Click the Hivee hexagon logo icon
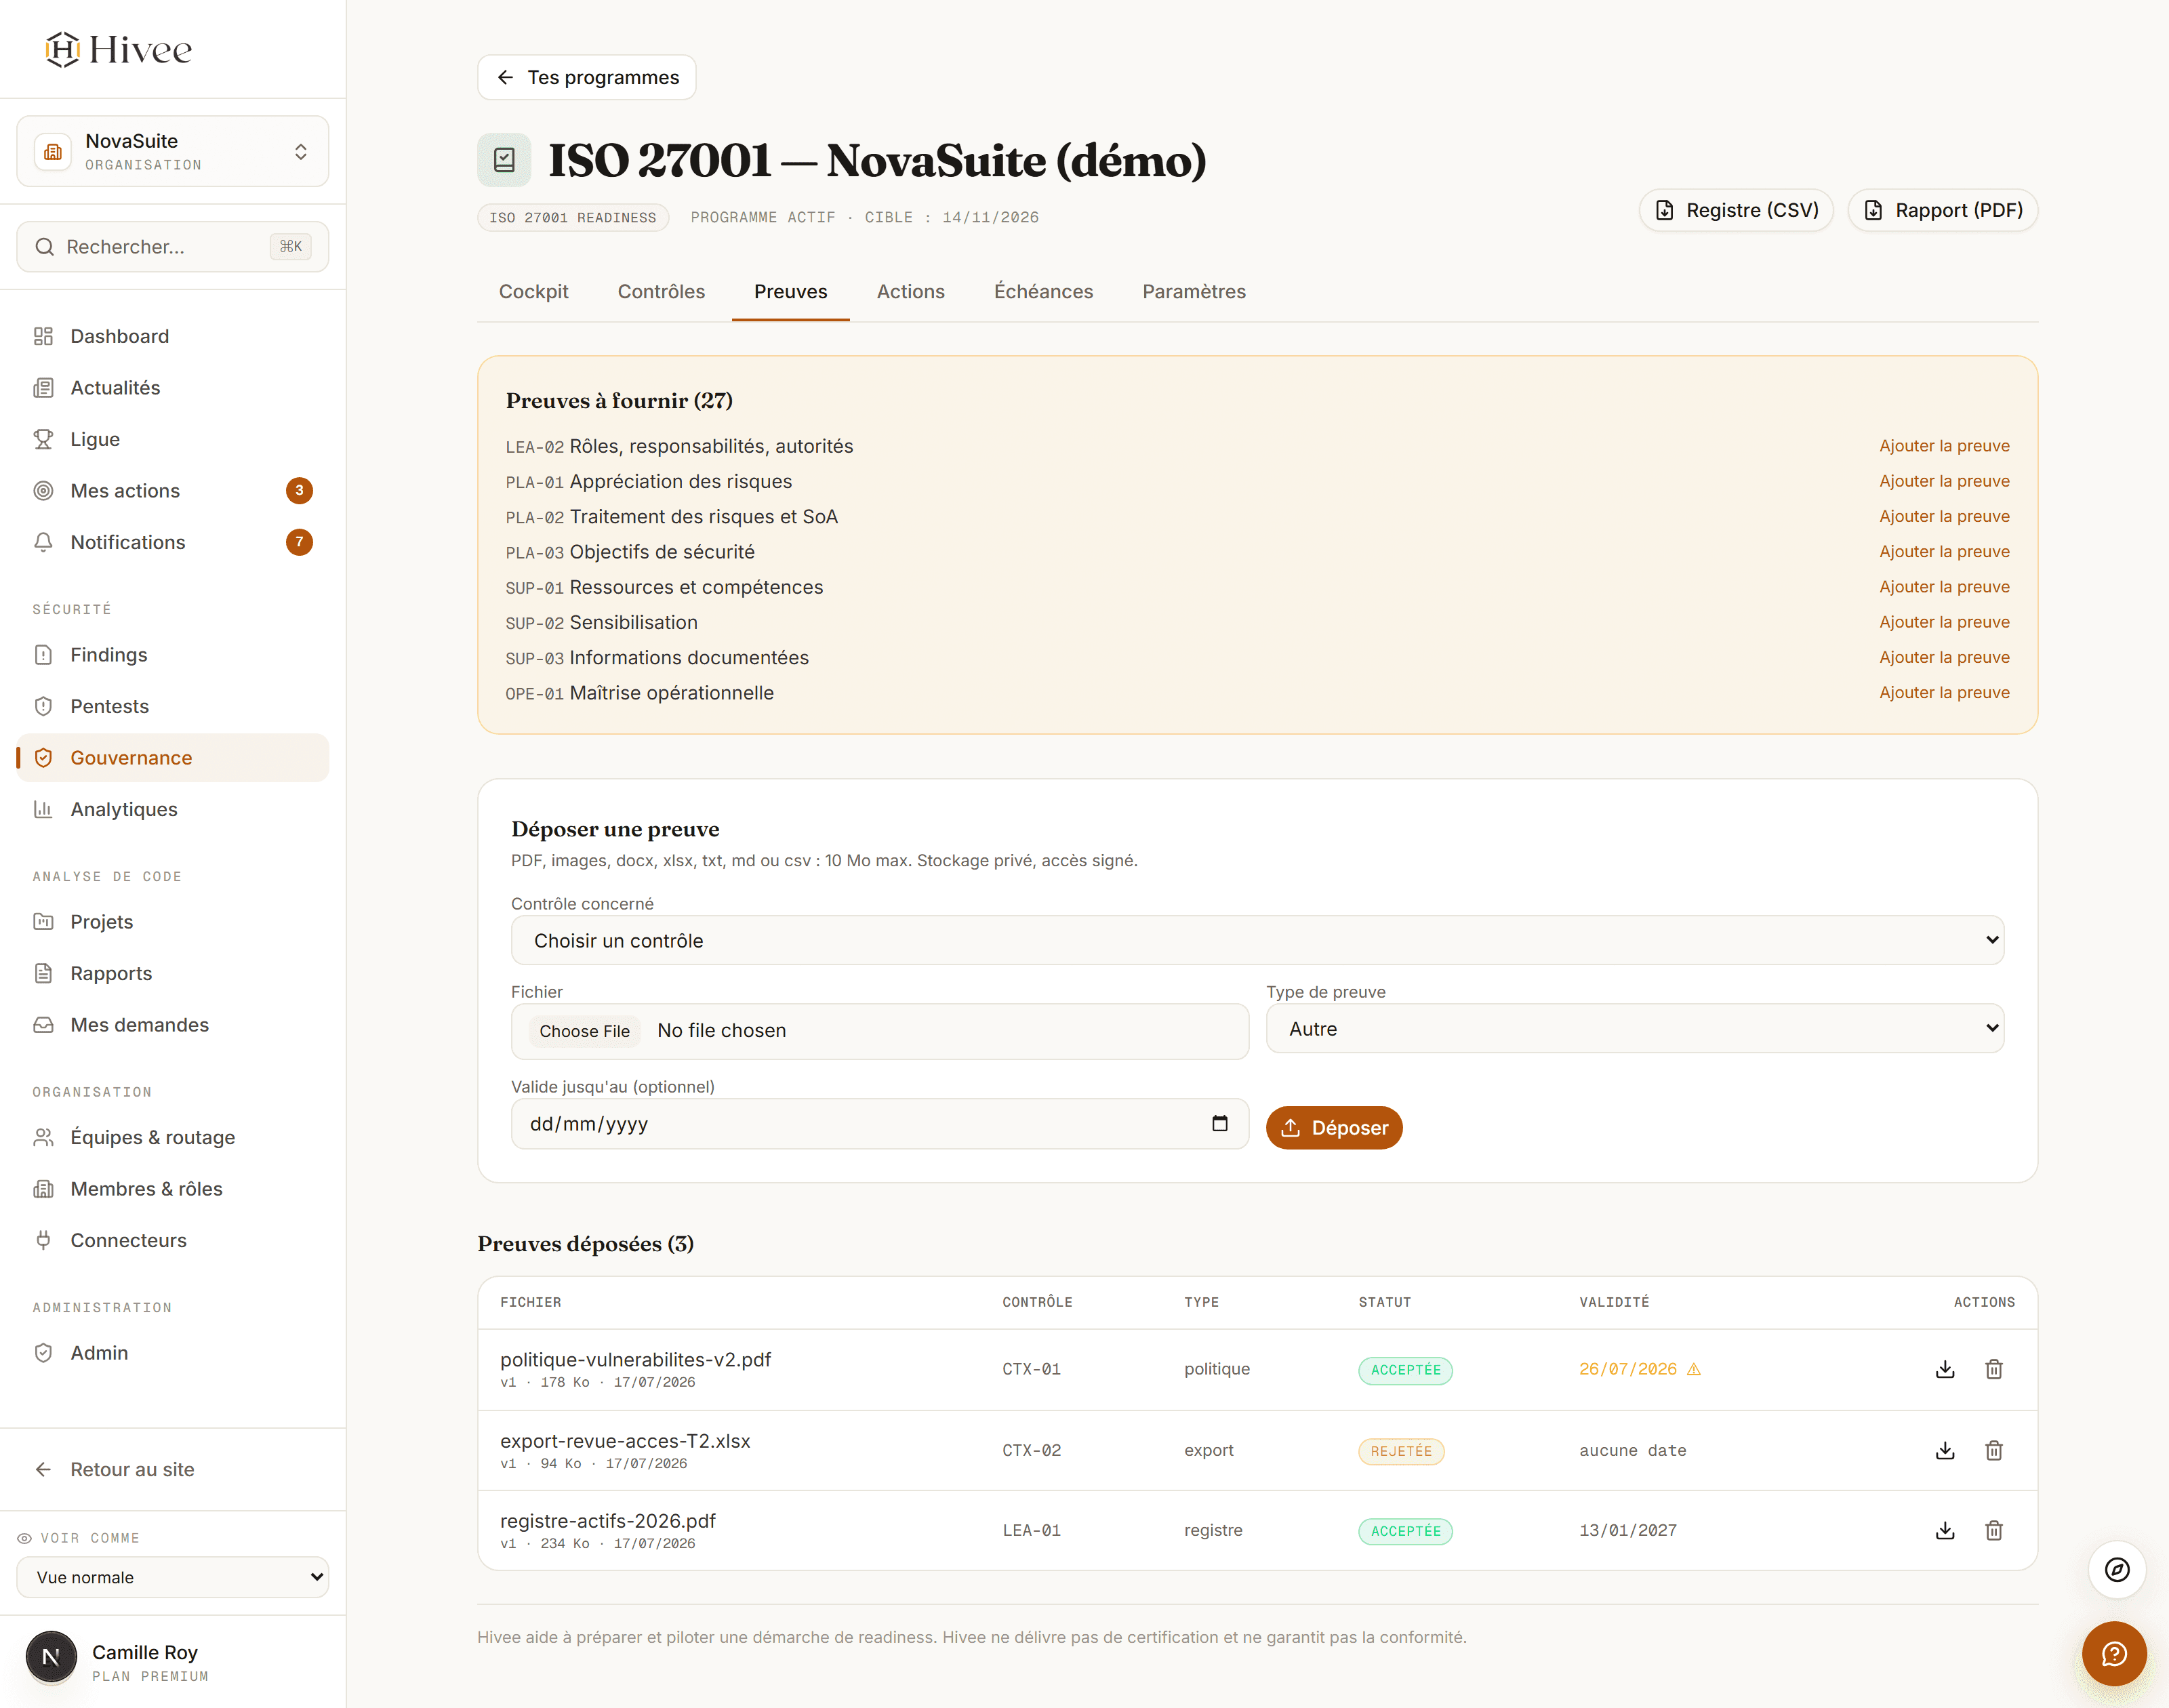The height and width of the screenshot is (1708, 2169). [x=62, y=49]
